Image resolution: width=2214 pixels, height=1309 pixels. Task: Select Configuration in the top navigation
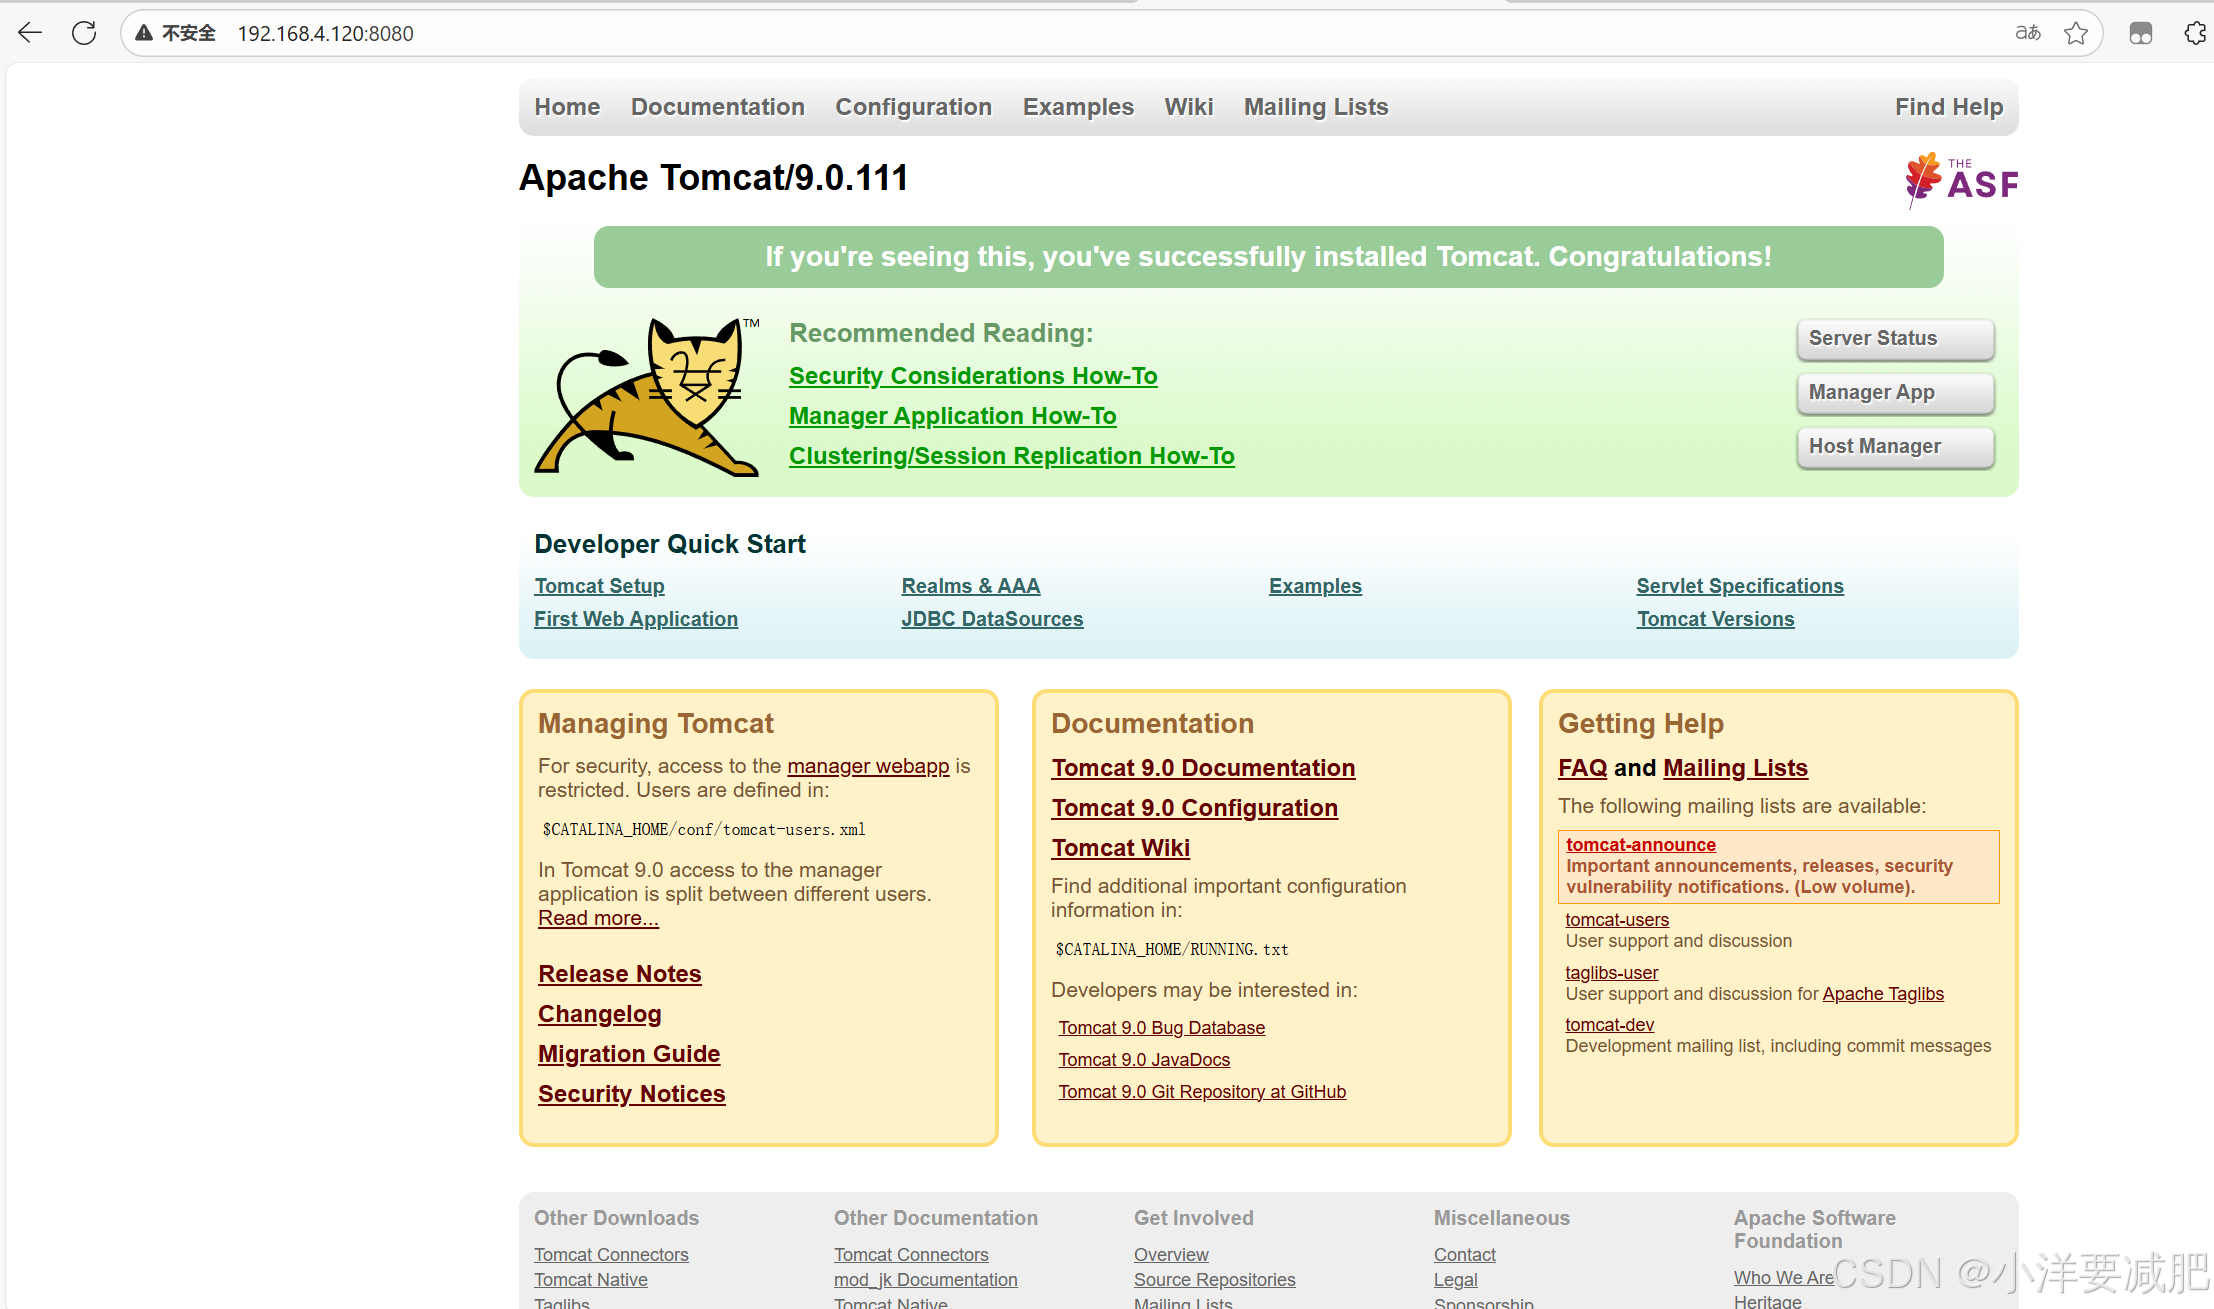click(913, 107)
